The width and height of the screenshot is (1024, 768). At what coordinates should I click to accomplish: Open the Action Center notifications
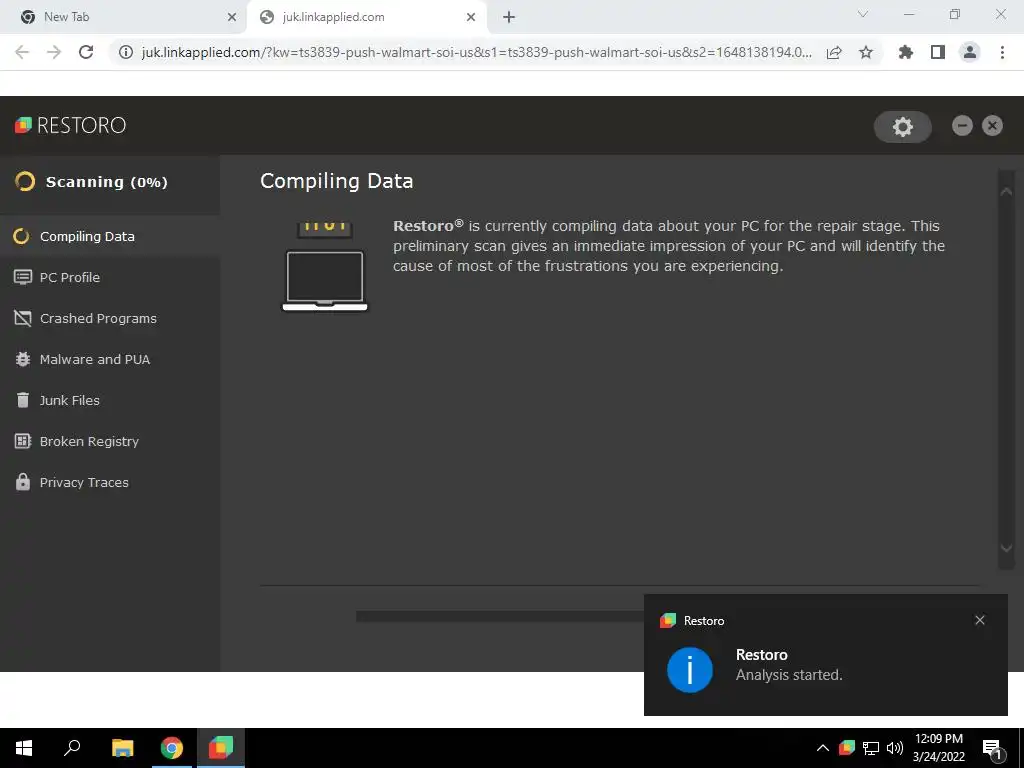[992, 748]
